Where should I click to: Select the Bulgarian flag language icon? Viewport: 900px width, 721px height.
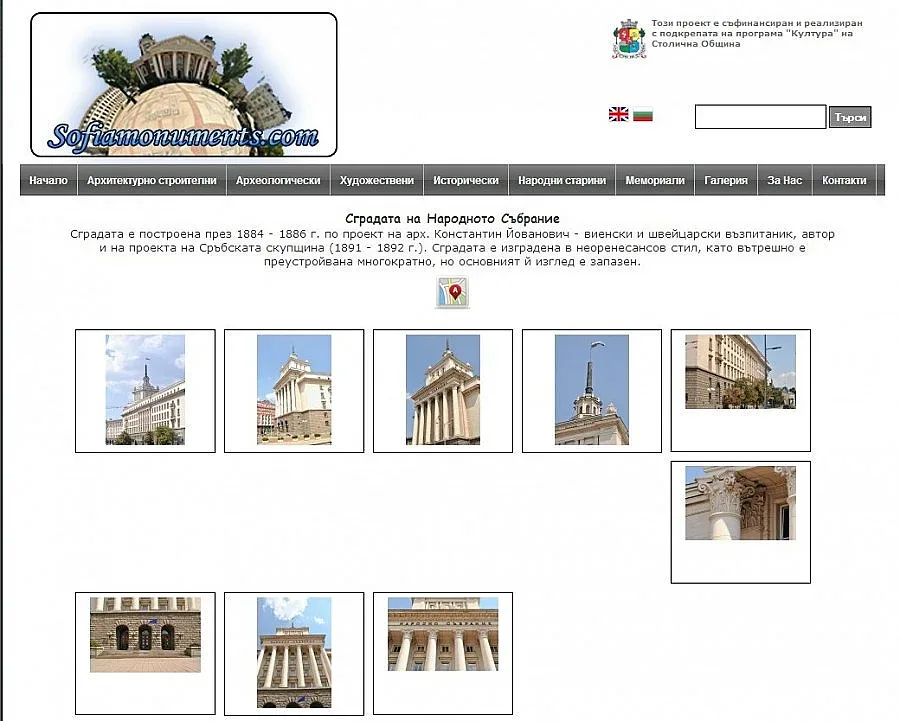(x=643, y=114)
